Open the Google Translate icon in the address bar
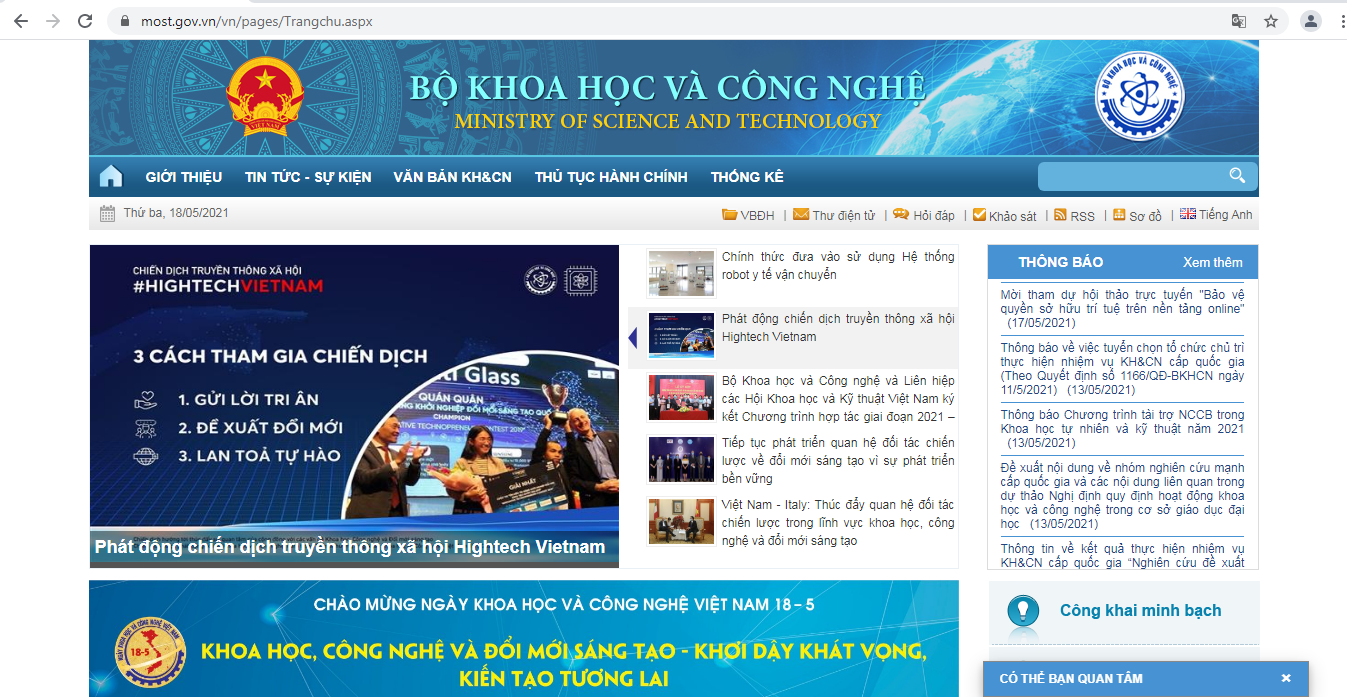 [1239, 21]
